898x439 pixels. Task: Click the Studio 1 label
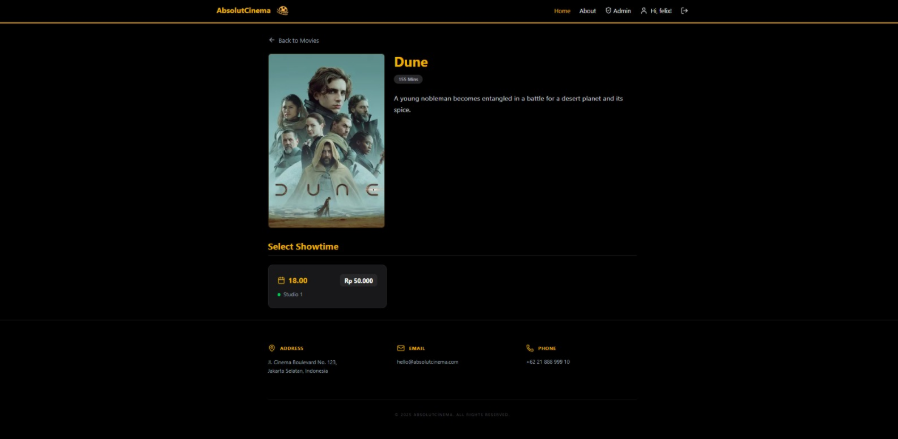[x=293, y=295]
